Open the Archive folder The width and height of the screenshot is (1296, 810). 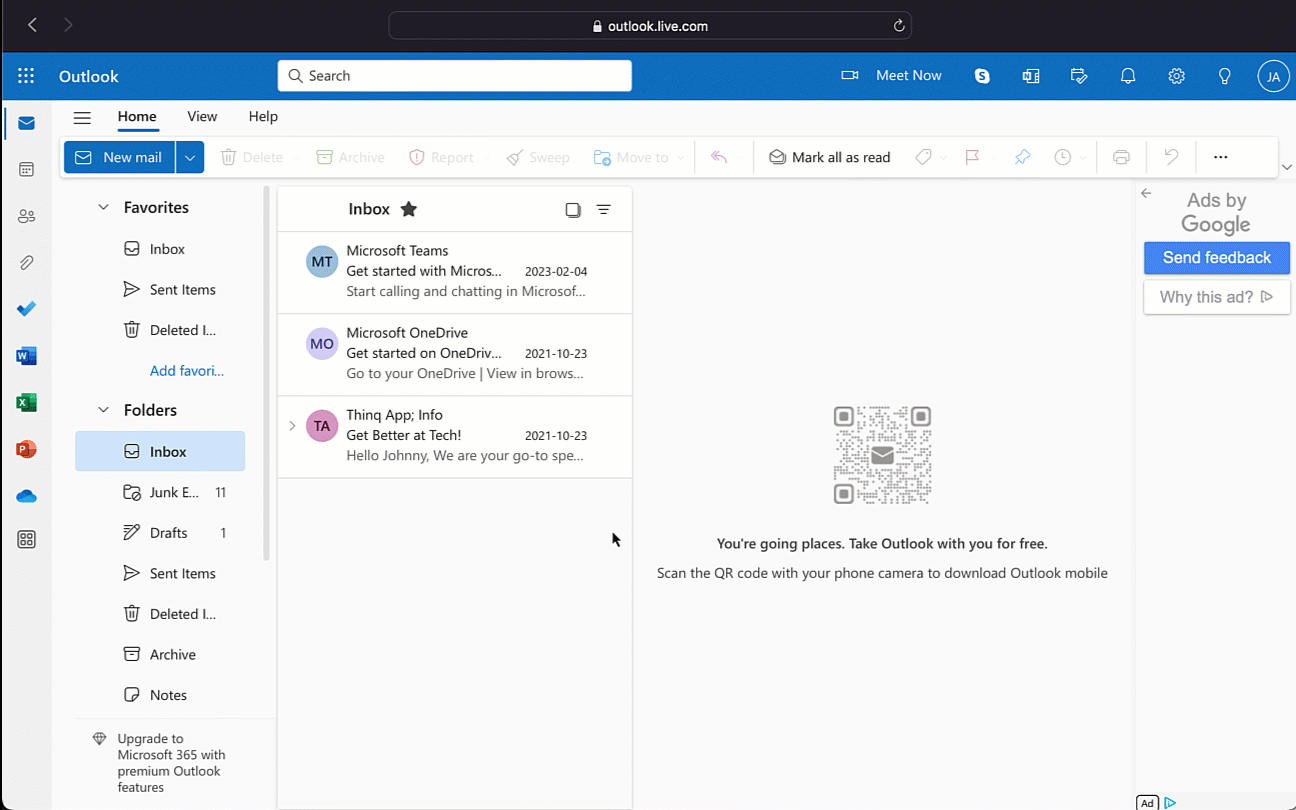pyautogui.click(x=160, y=654)
